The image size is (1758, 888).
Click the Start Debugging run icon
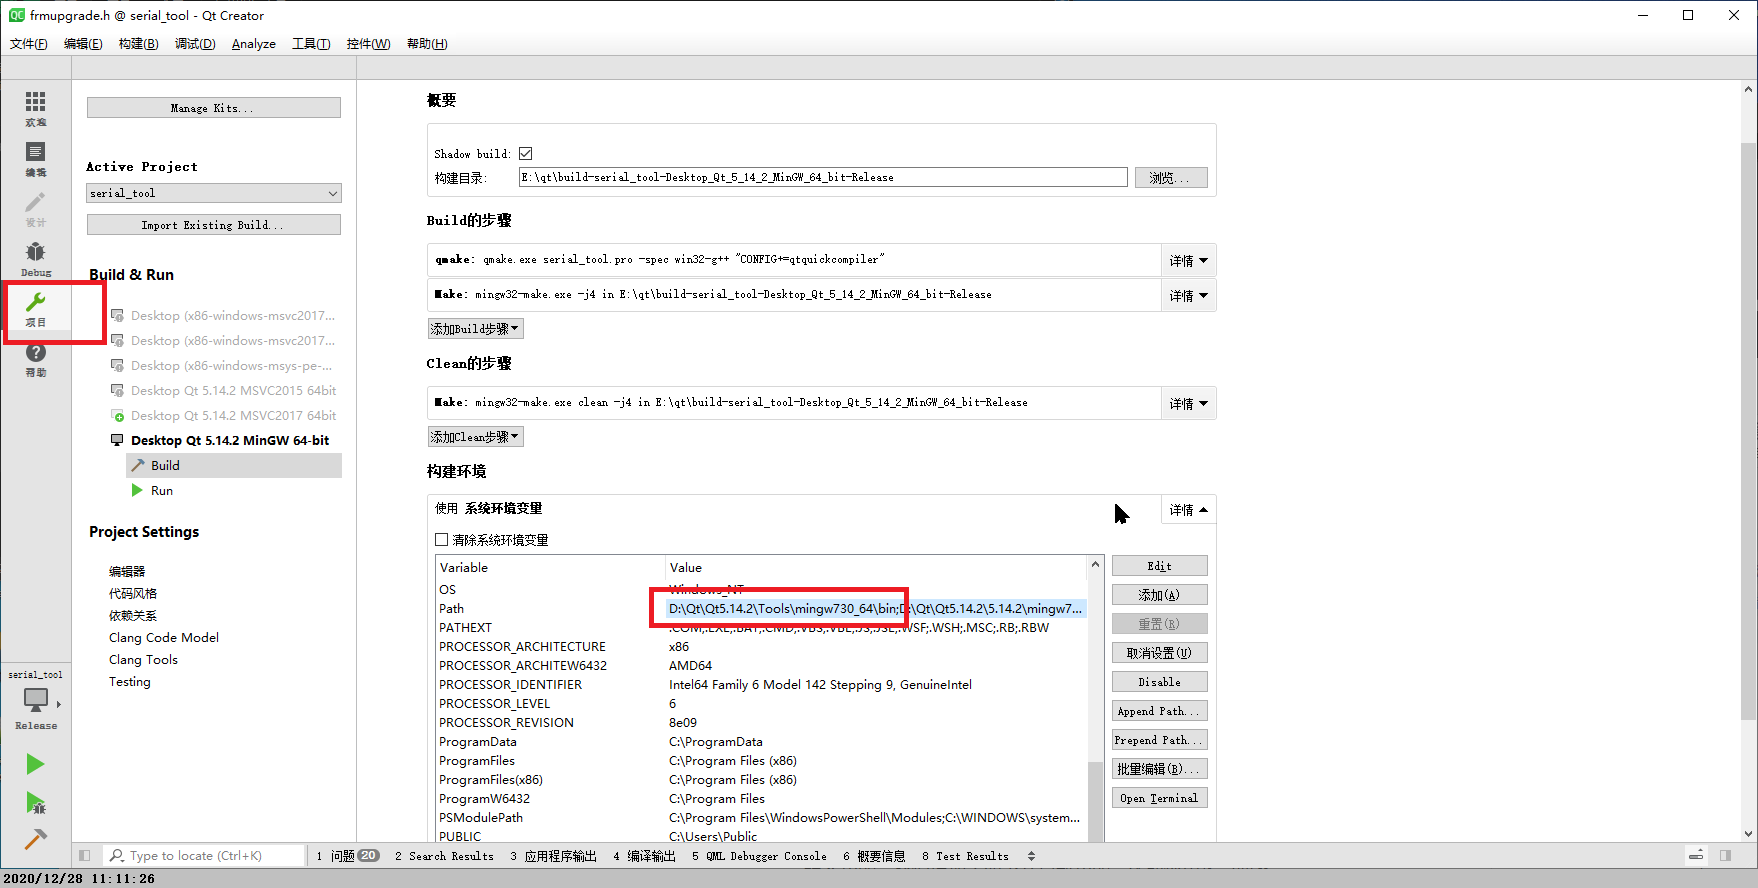(35, 802)
